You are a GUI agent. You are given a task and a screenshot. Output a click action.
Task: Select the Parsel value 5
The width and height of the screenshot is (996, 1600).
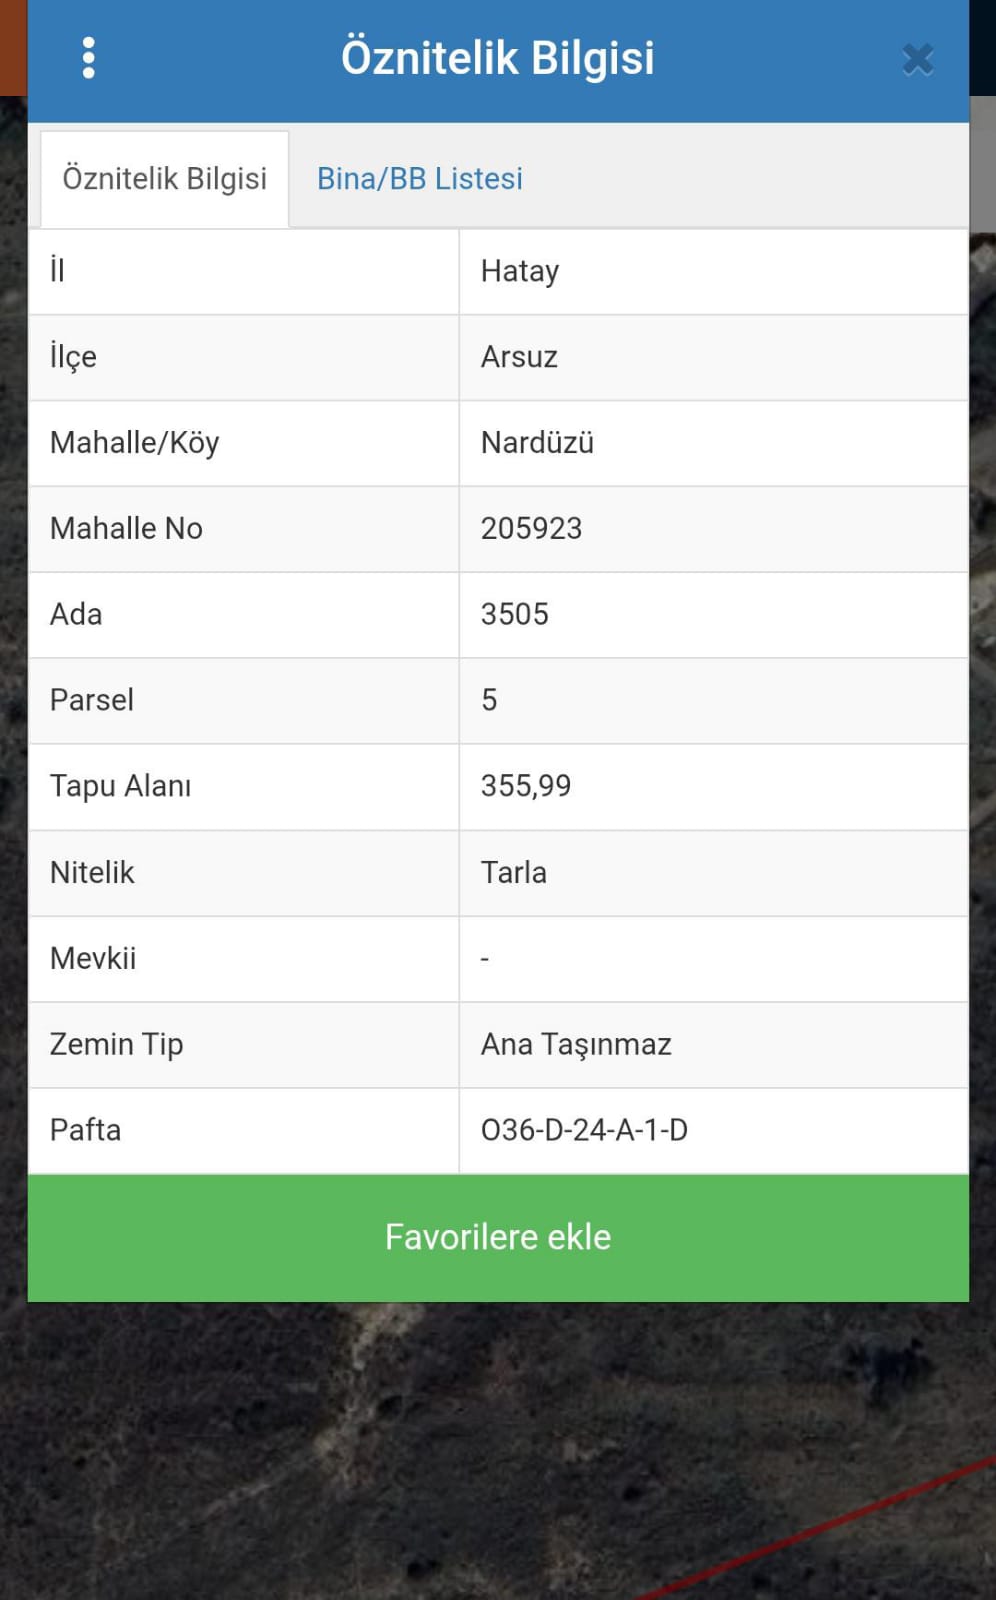(489, 701)
